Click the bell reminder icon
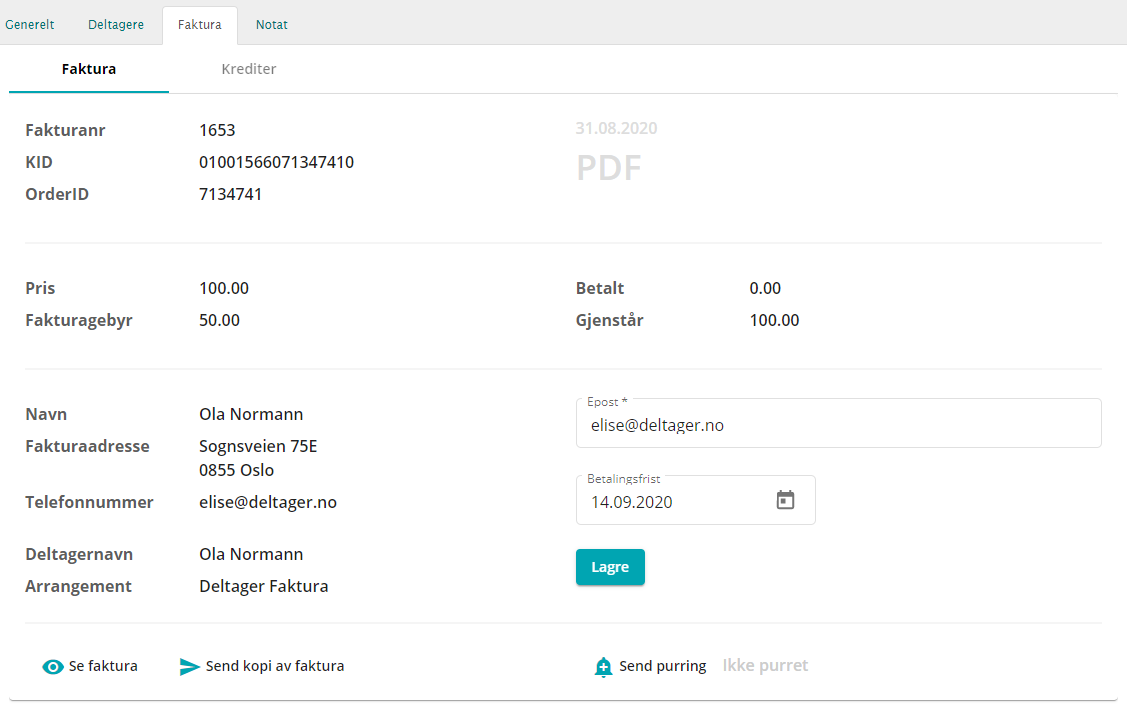 click(x=603, y=667)
